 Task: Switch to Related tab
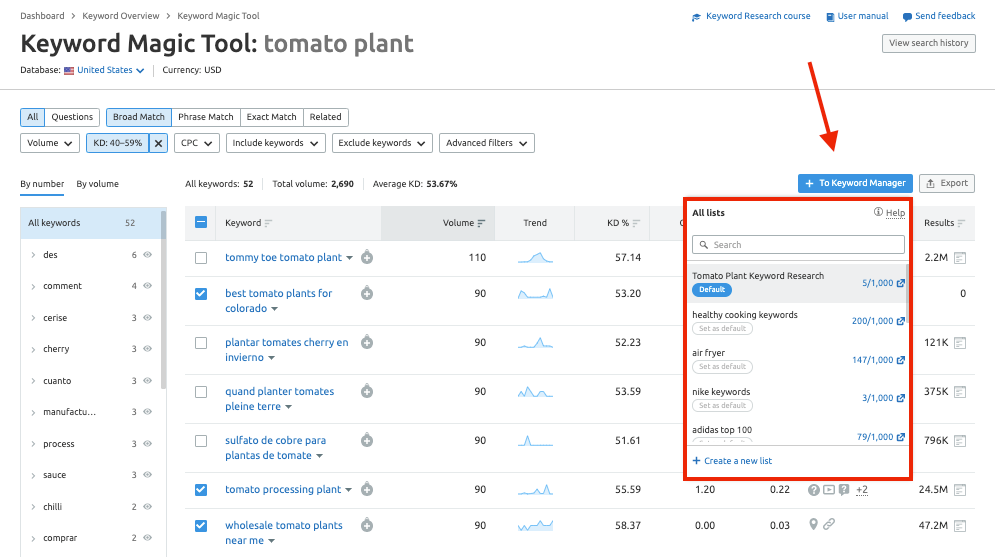(326, 117)
